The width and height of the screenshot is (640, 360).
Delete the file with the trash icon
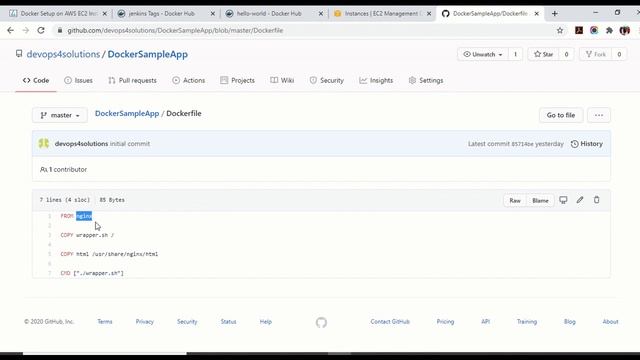coord(597,200)
